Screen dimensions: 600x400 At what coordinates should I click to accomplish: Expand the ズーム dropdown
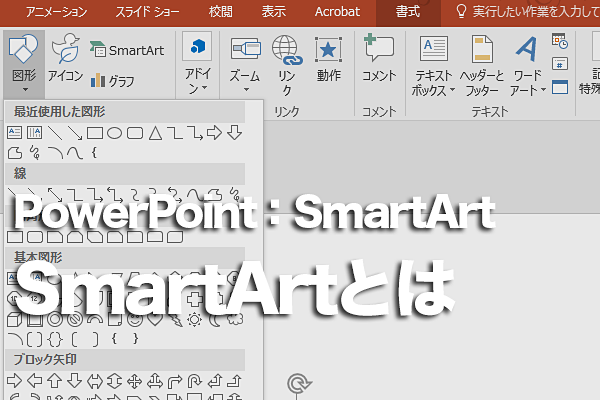[x=245, y=64]
